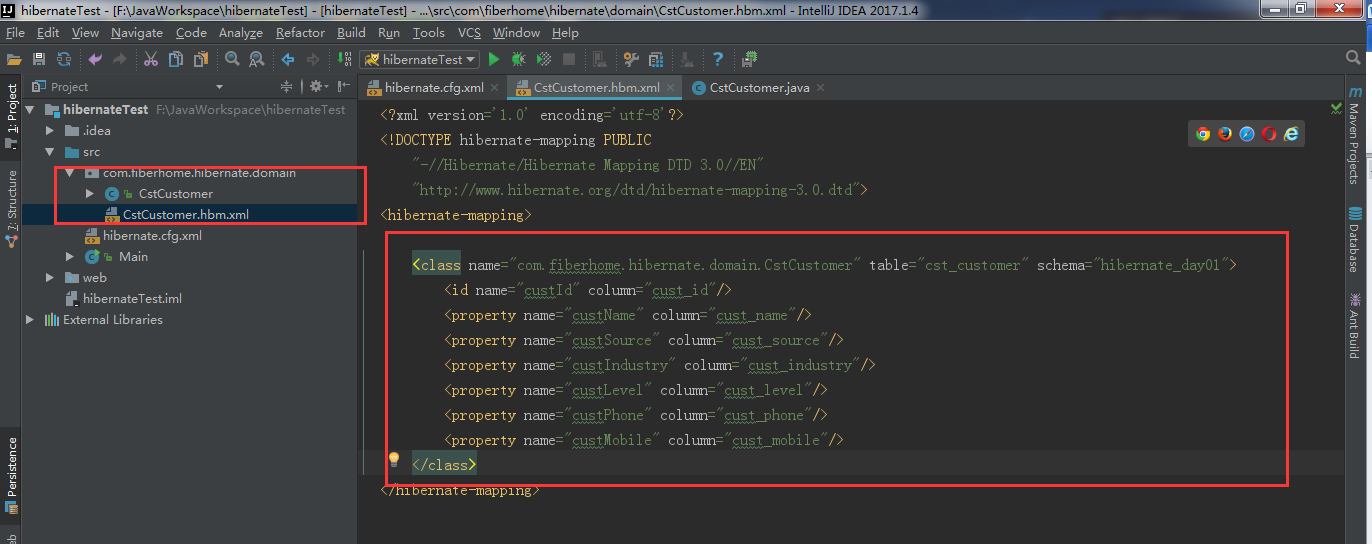Image resolution: width=1372 pixels, height=544 pixels.
Task: Click the Save All toolbar icon
Action: (39, 59)
